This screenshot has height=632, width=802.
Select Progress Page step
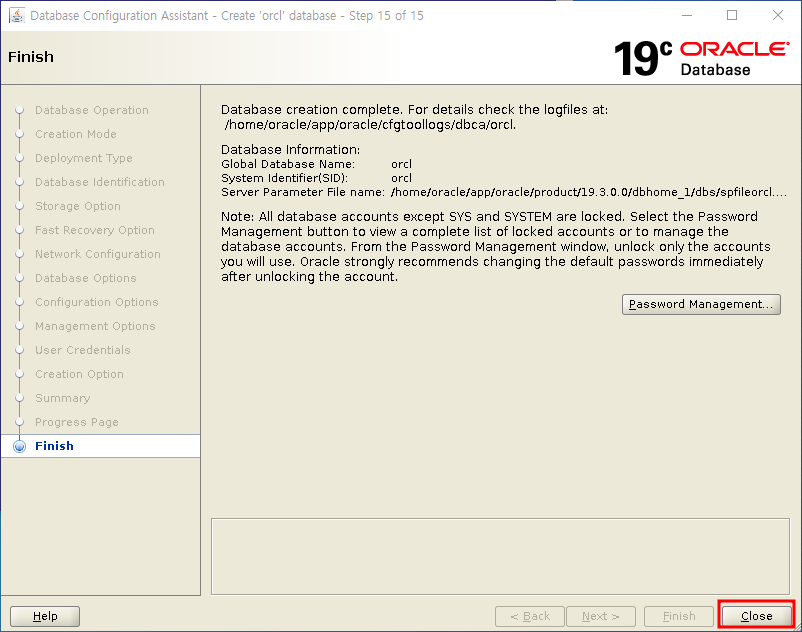click(77, 422)
